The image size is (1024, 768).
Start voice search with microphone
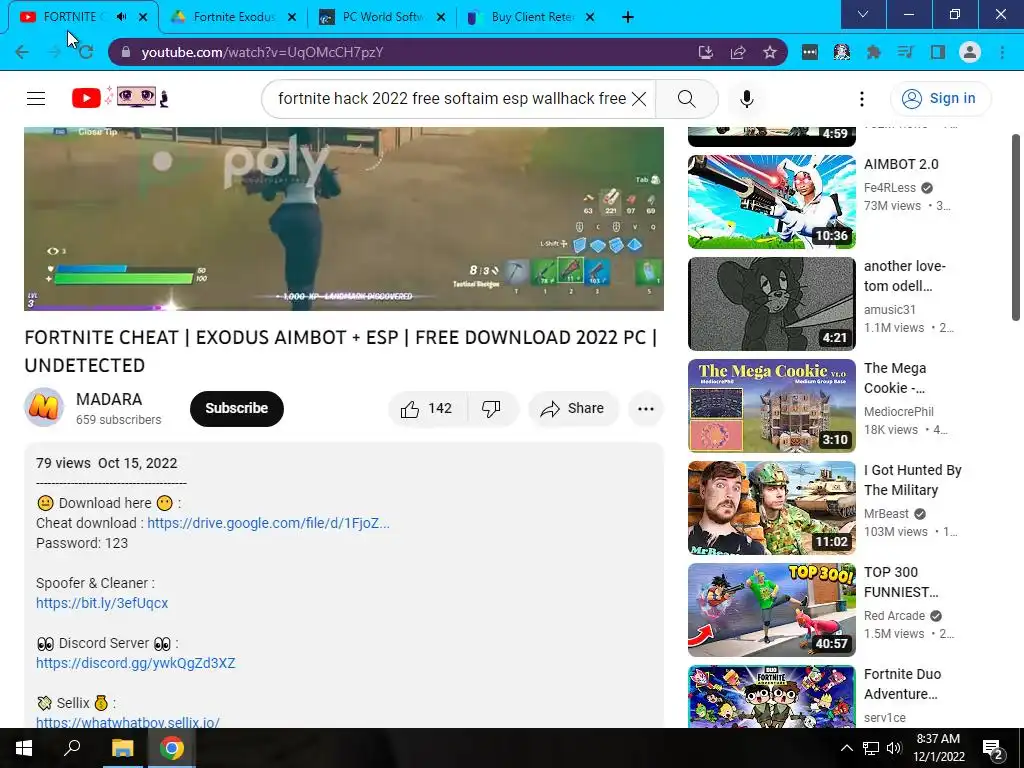pyautogui.click(x=746, y=99)
